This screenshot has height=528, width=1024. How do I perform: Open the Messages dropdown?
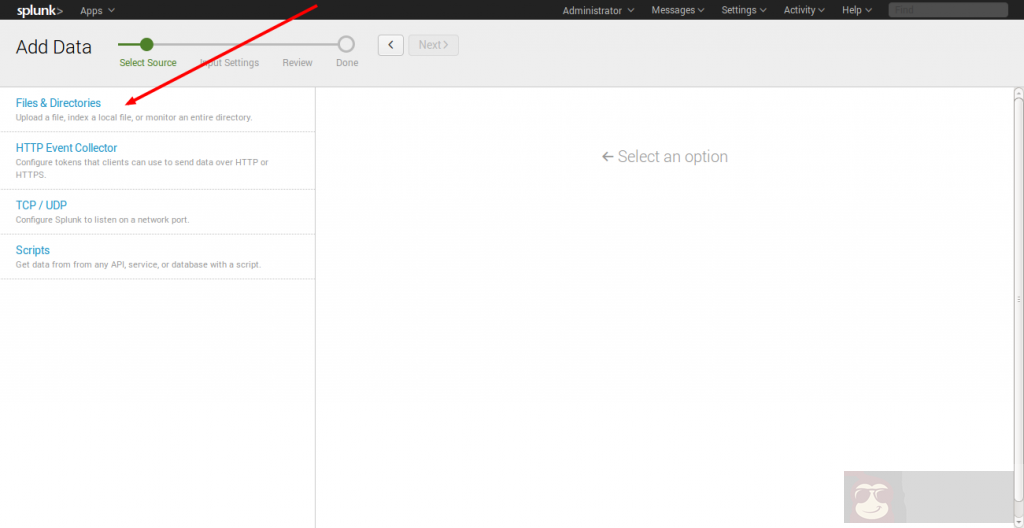click(677, 10)
